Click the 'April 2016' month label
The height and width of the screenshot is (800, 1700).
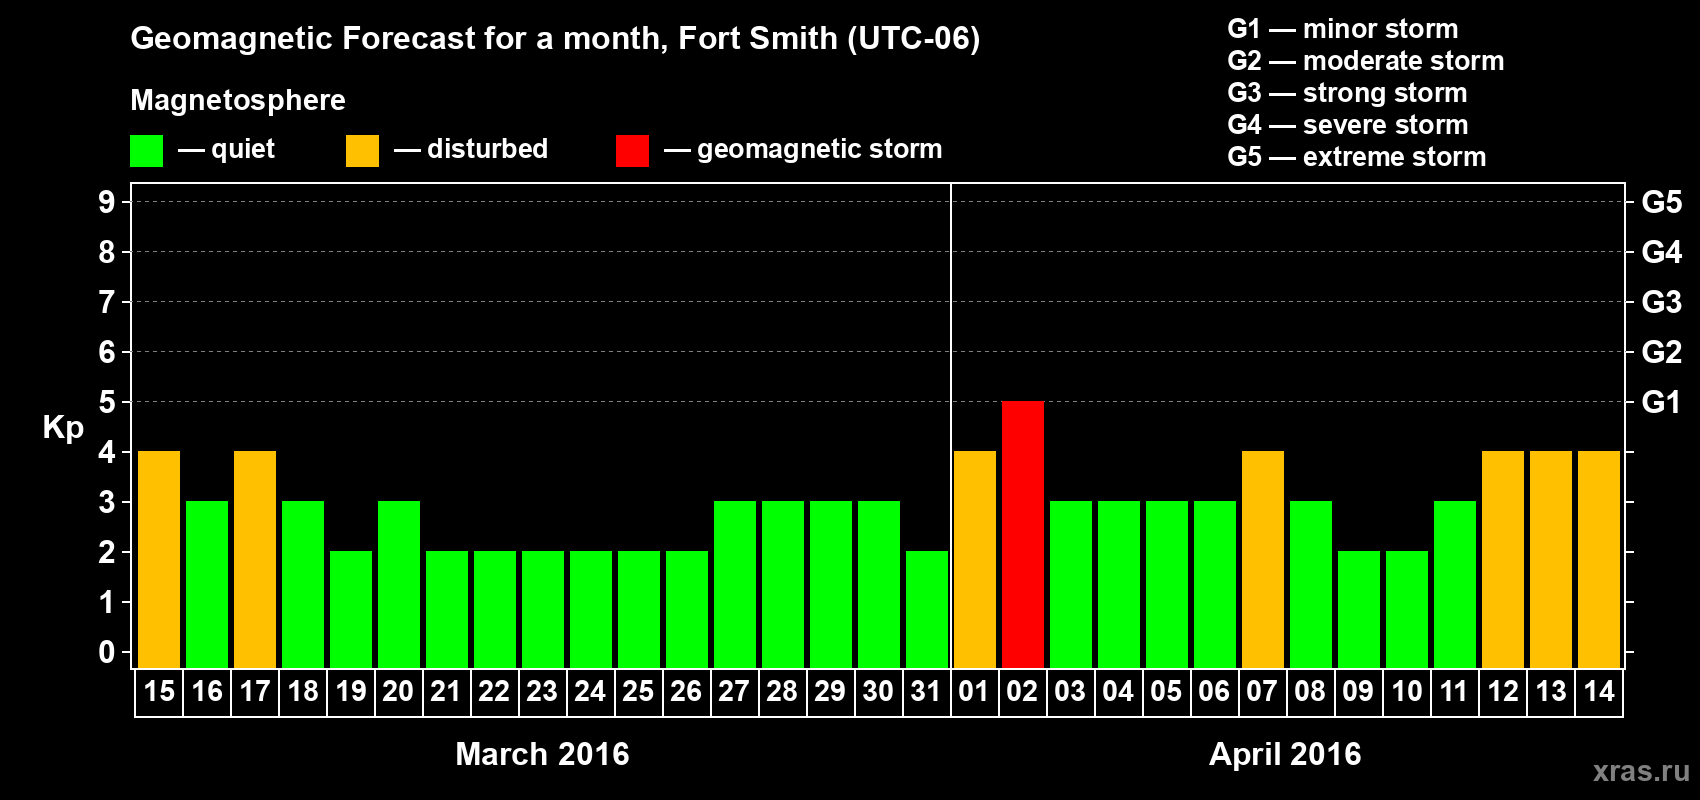point(1285,754)
